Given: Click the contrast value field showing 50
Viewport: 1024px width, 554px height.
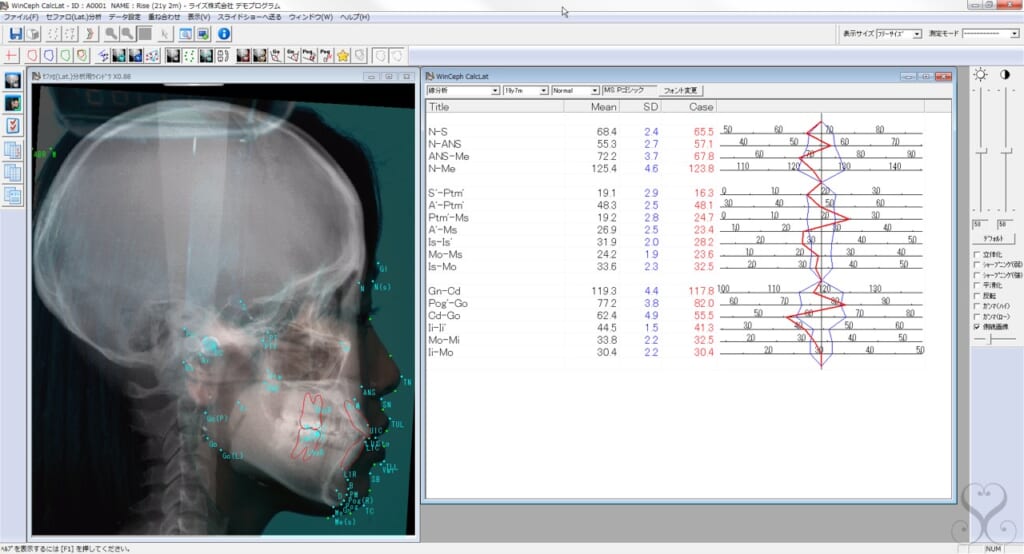Looking at the screenshot, I should click(x=1004, y=225).
